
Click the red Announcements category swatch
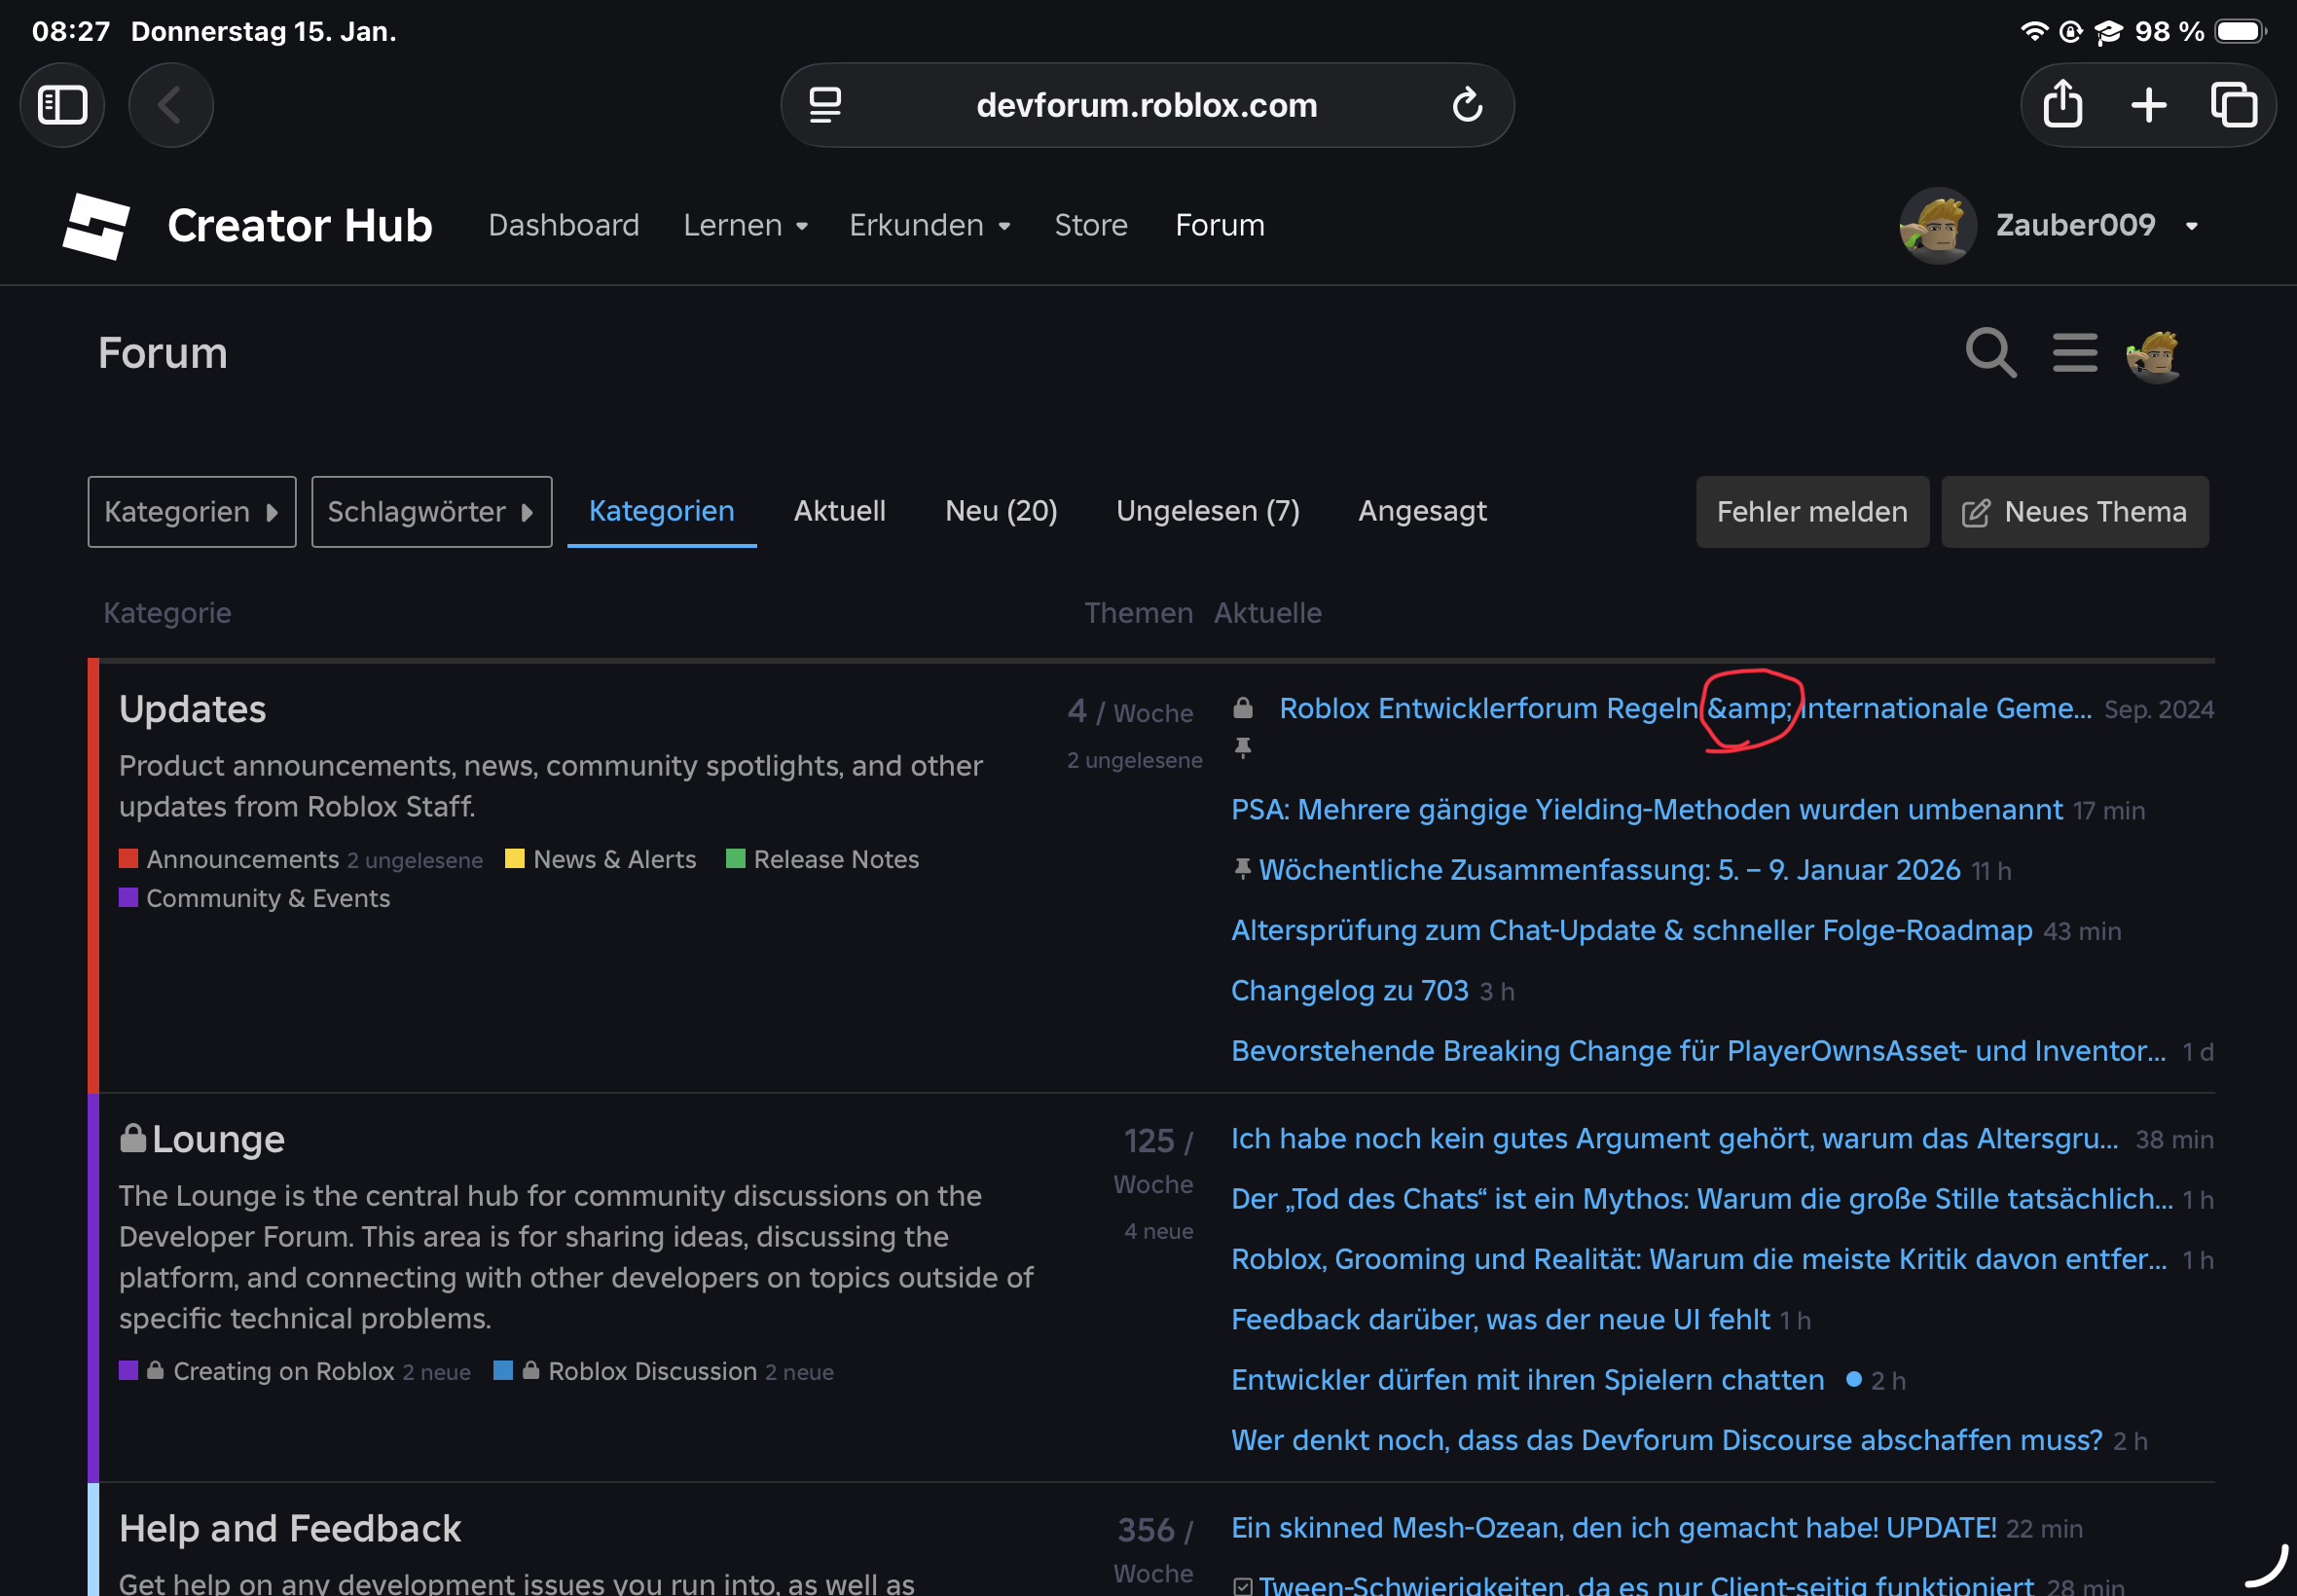(128, 859)
